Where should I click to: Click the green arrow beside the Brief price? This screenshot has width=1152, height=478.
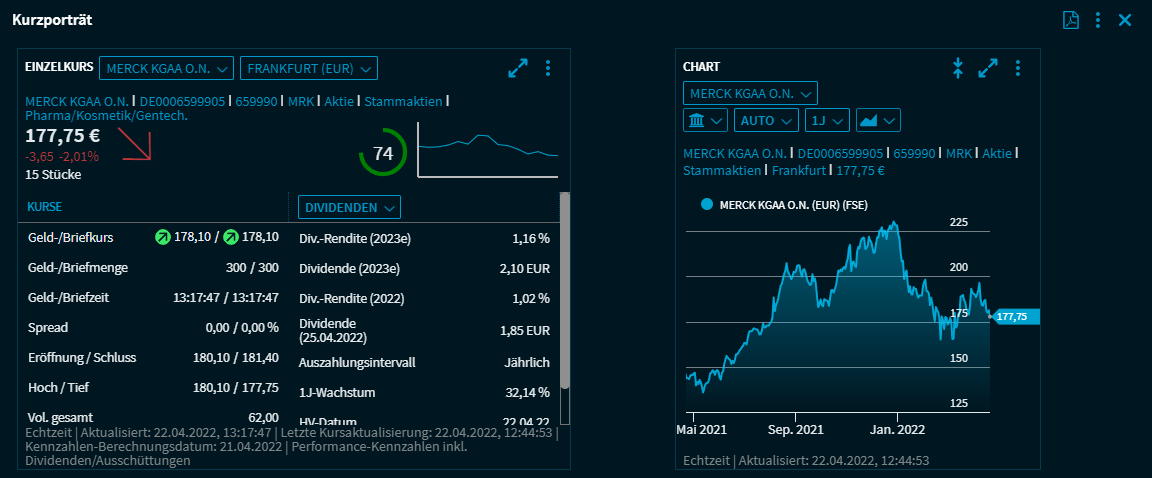(x=231, y=237)
